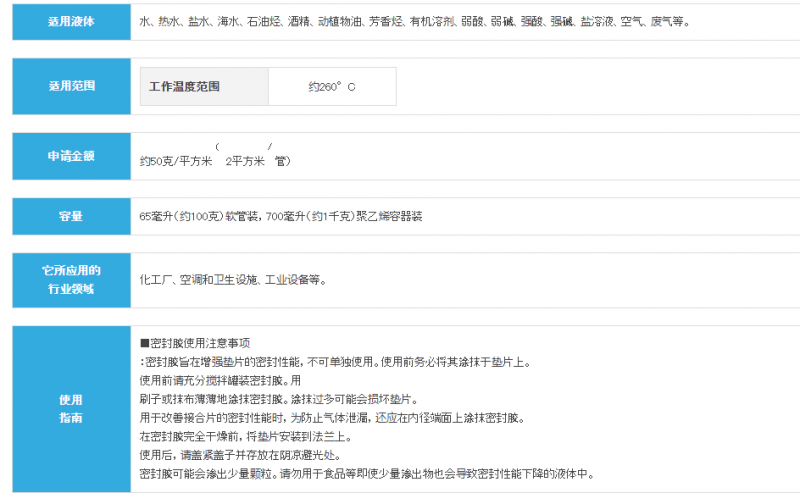
Task: Click the 适用液体 header cell
Action: [71, 21]
